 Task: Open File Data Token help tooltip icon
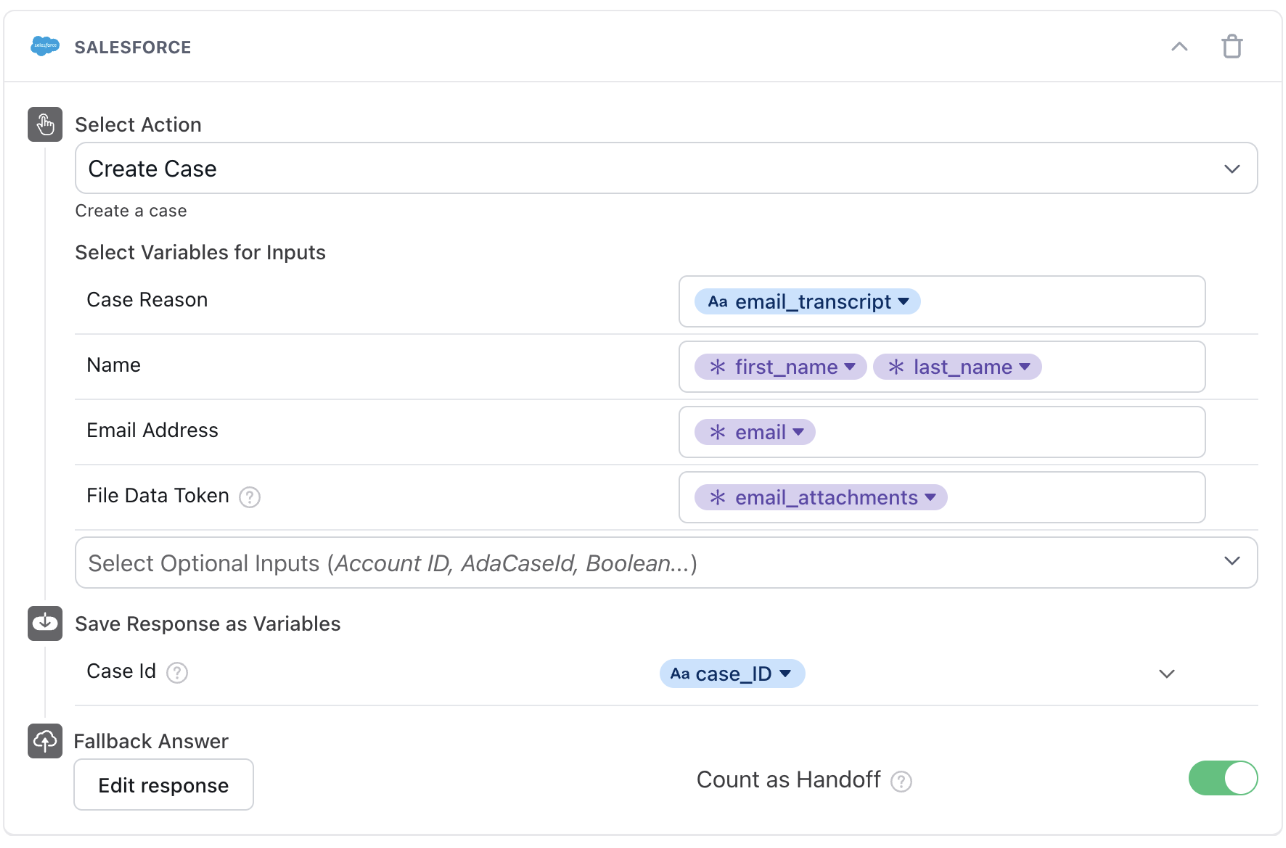pos(250,497)
